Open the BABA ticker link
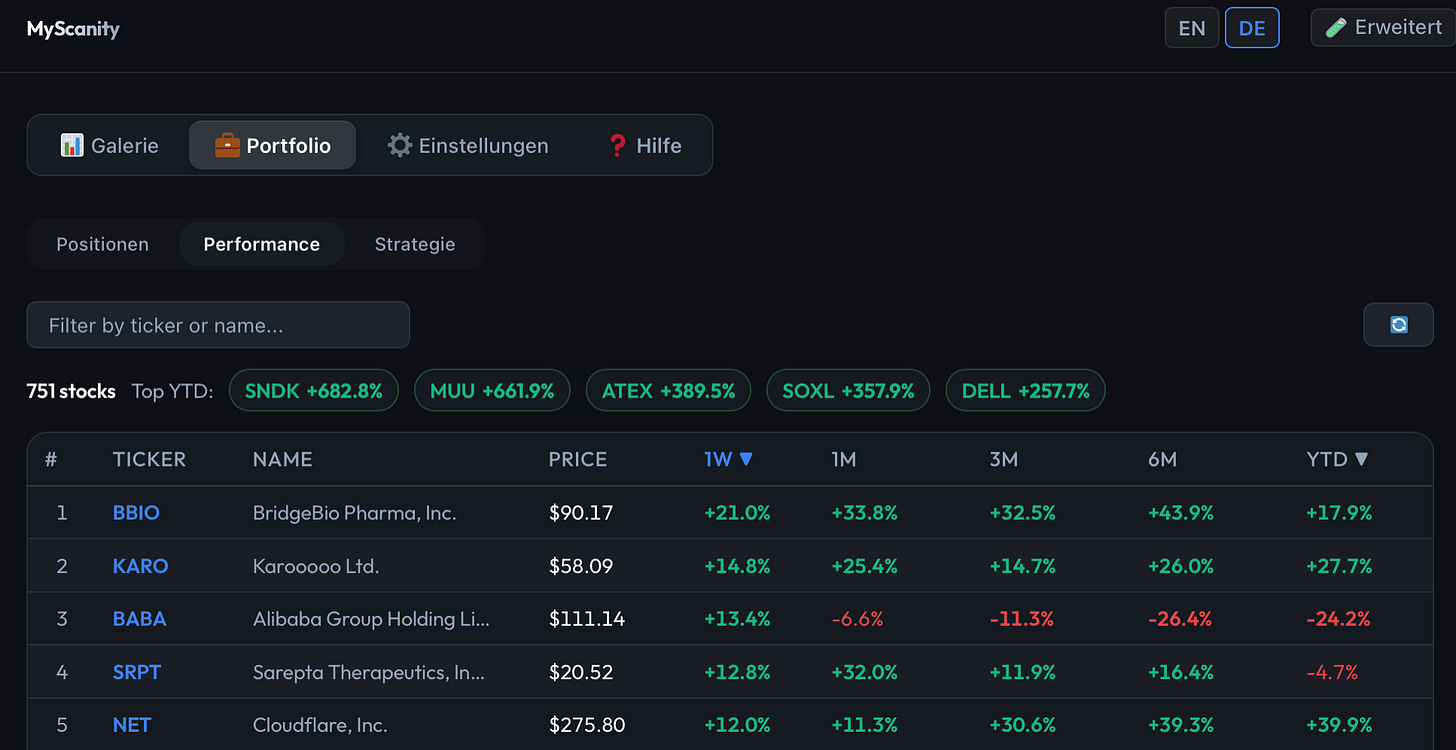1456x750 pixels. coord(139,619)
